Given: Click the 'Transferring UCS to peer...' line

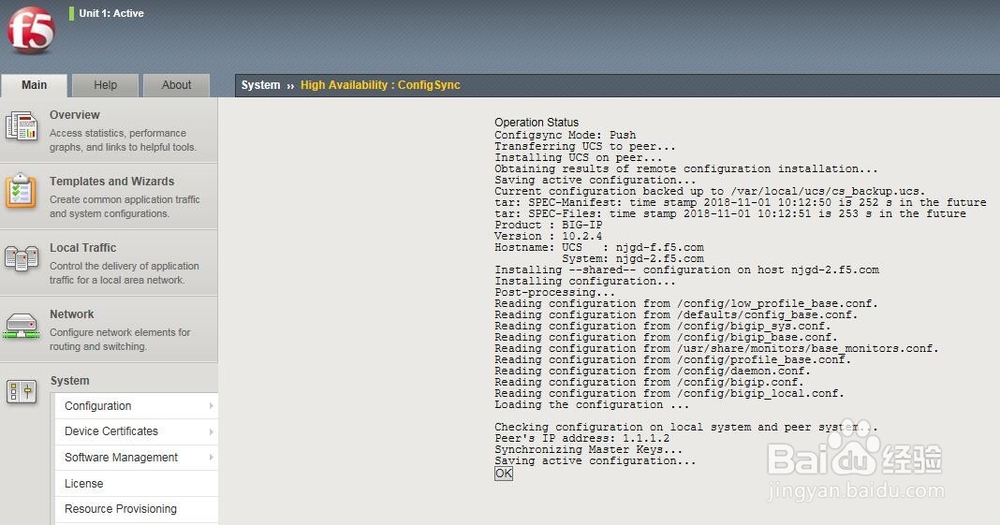Looking at the screenshot, I should pyautogui.click(x=585, y=147).
